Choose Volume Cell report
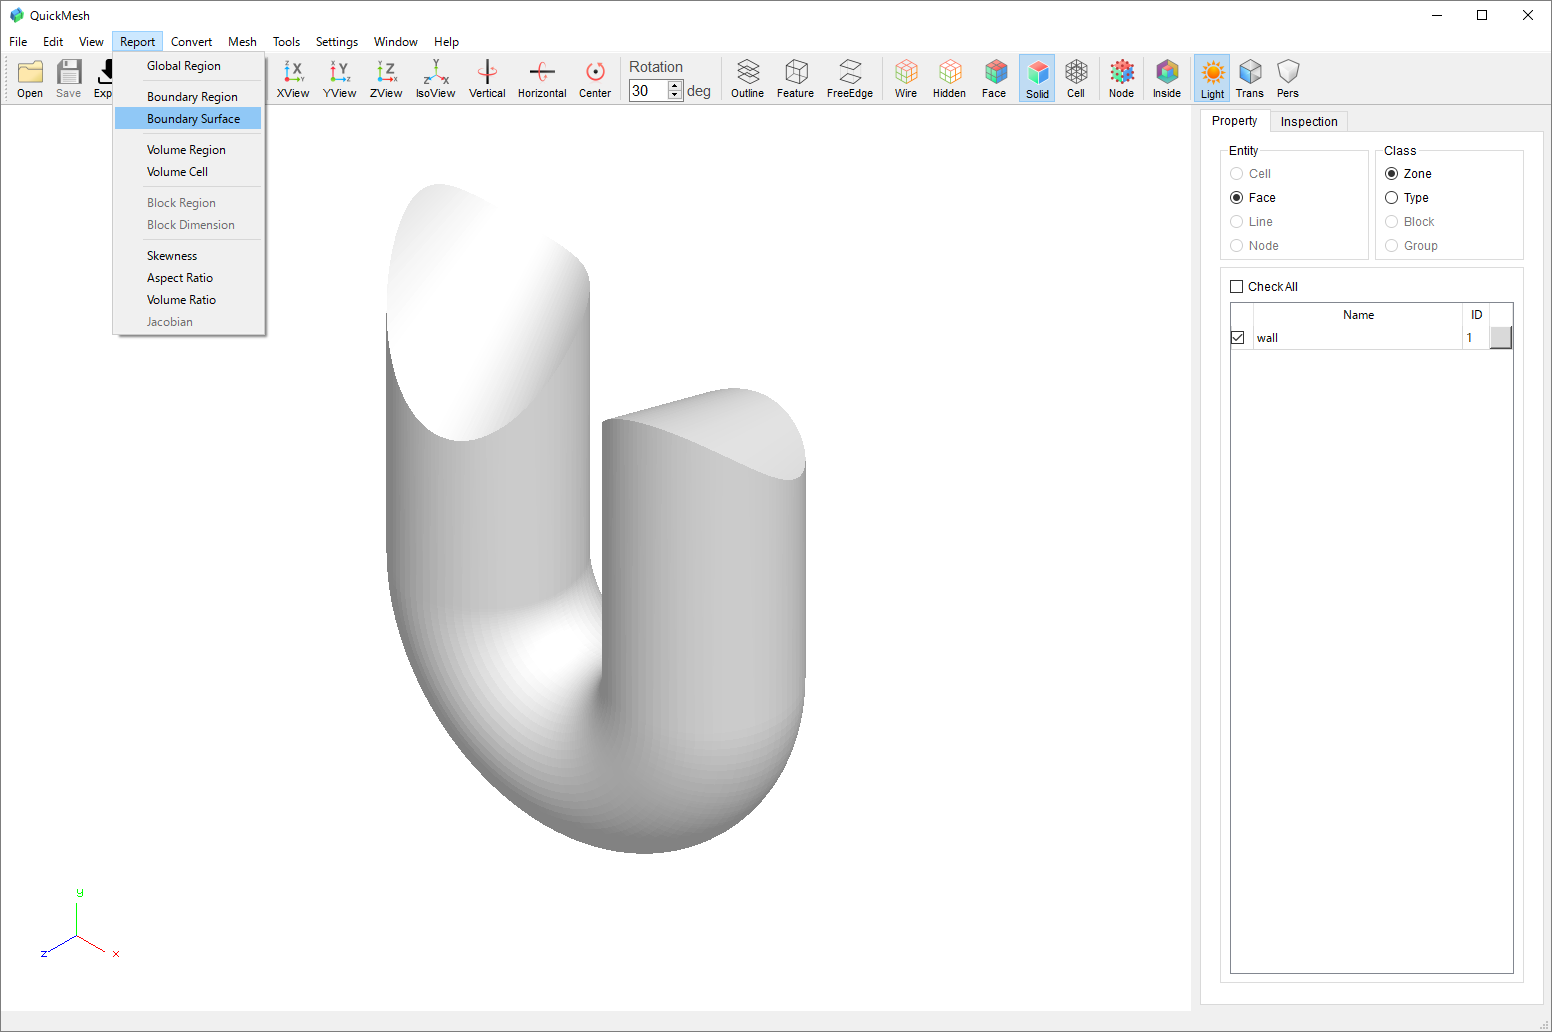The width and height of the screenshot is (1552, 1032). [188, 172]
